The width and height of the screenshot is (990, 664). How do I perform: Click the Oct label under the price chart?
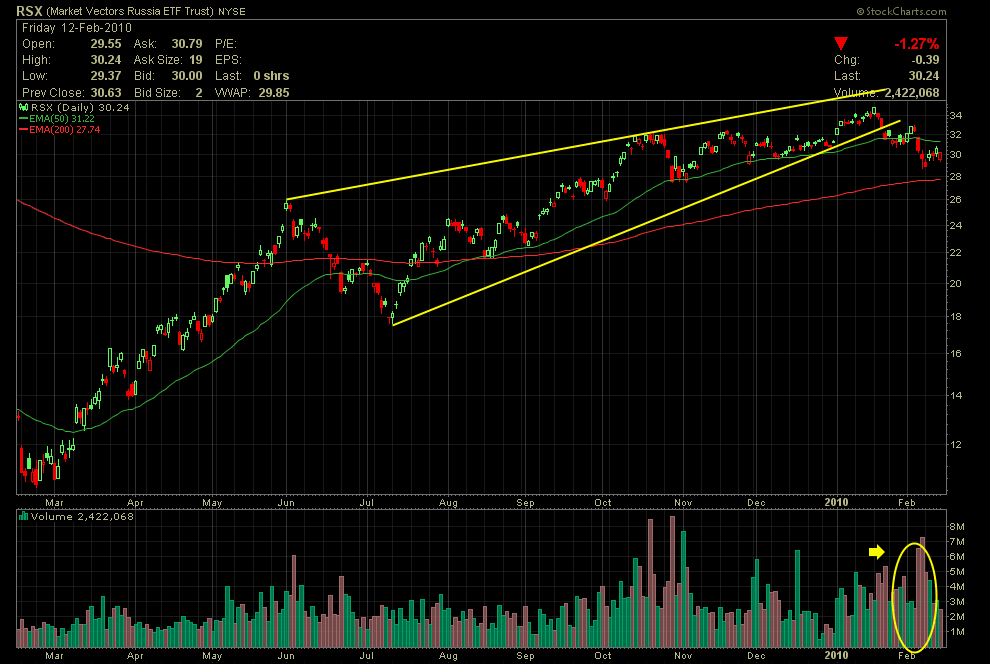click(x=603, y=502)
